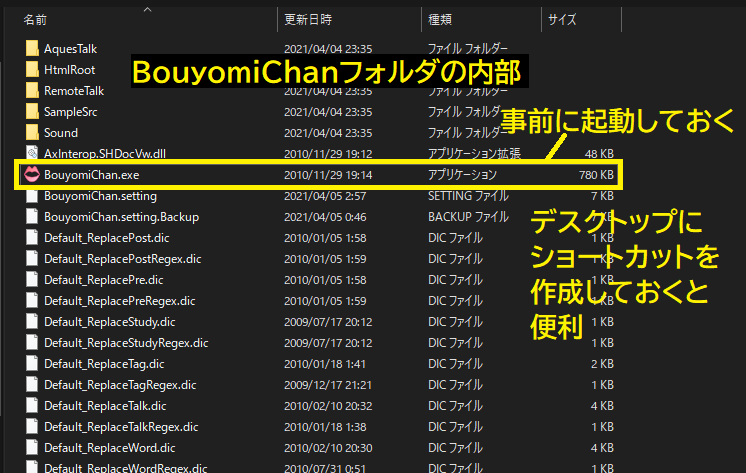
Task: Click the Default_ReplaceTag.dic file icon
Action: point(32,364)
